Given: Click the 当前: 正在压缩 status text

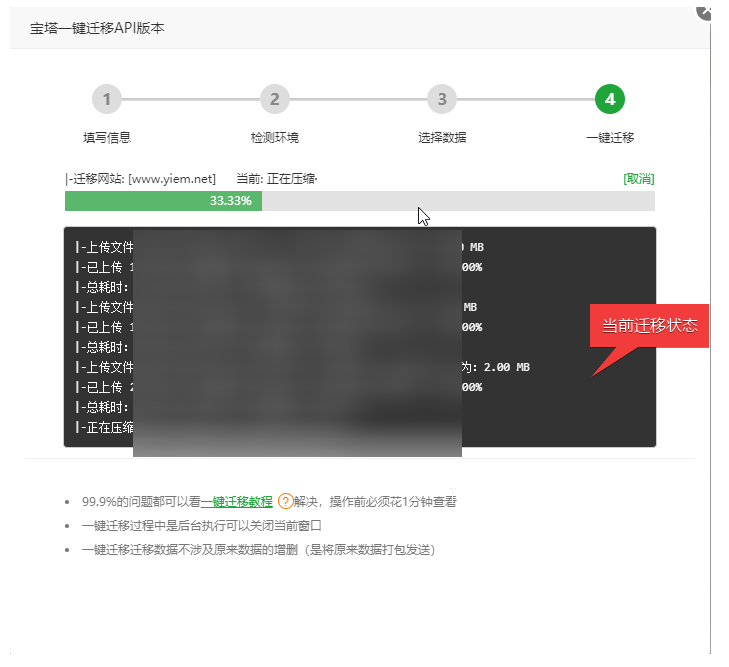Looking at the screenshot, I should pos(277,179).
